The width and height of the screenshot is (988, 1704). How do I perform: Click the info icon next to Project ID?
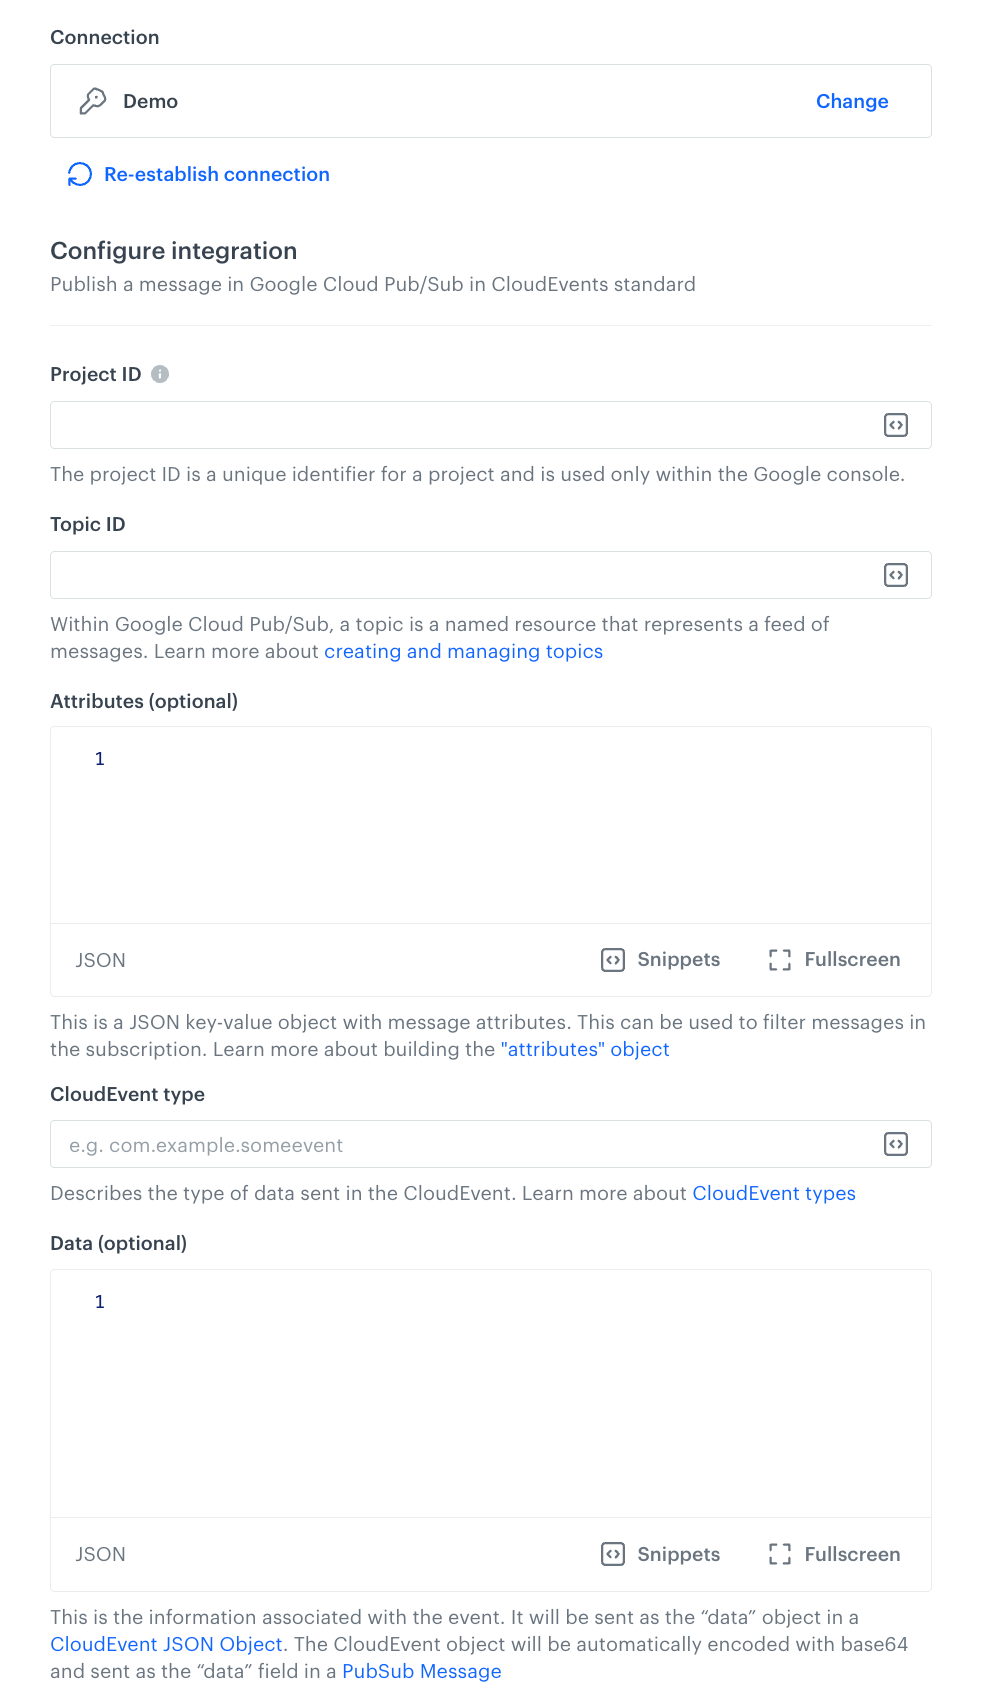coord(160,373)
